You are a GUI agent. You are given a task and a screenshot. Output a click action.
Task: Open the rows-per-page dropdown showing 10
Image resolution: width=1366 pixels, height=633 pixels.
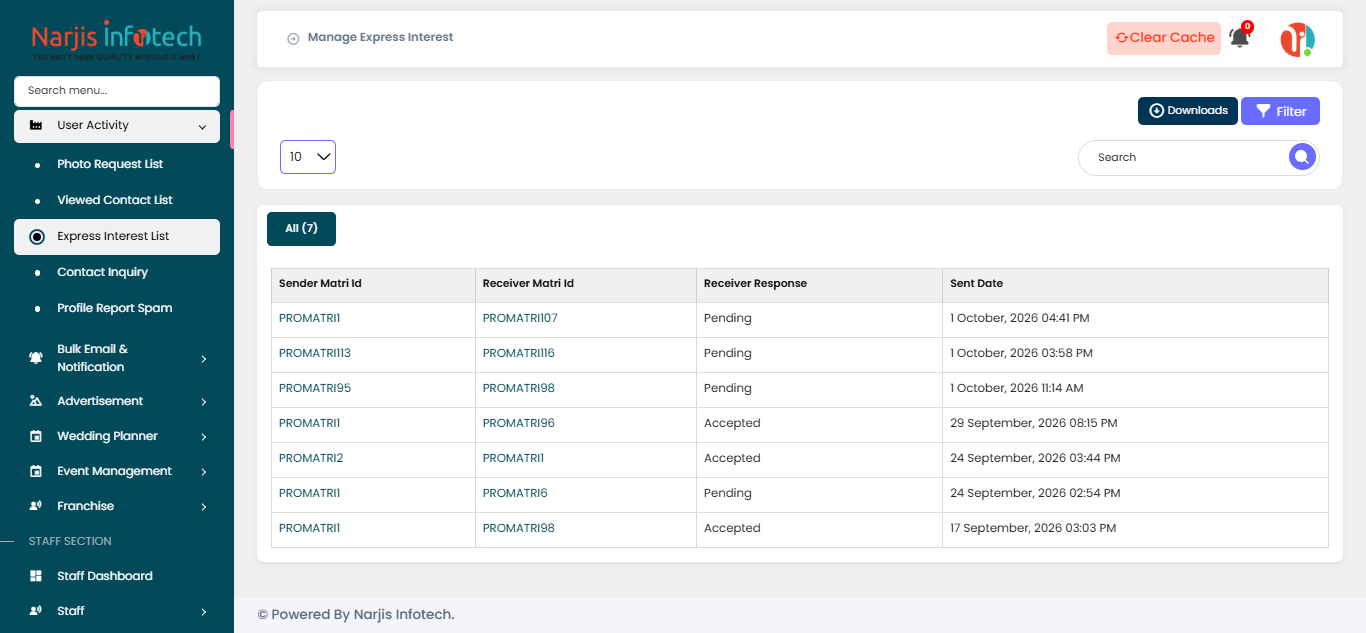pos(308,157)
